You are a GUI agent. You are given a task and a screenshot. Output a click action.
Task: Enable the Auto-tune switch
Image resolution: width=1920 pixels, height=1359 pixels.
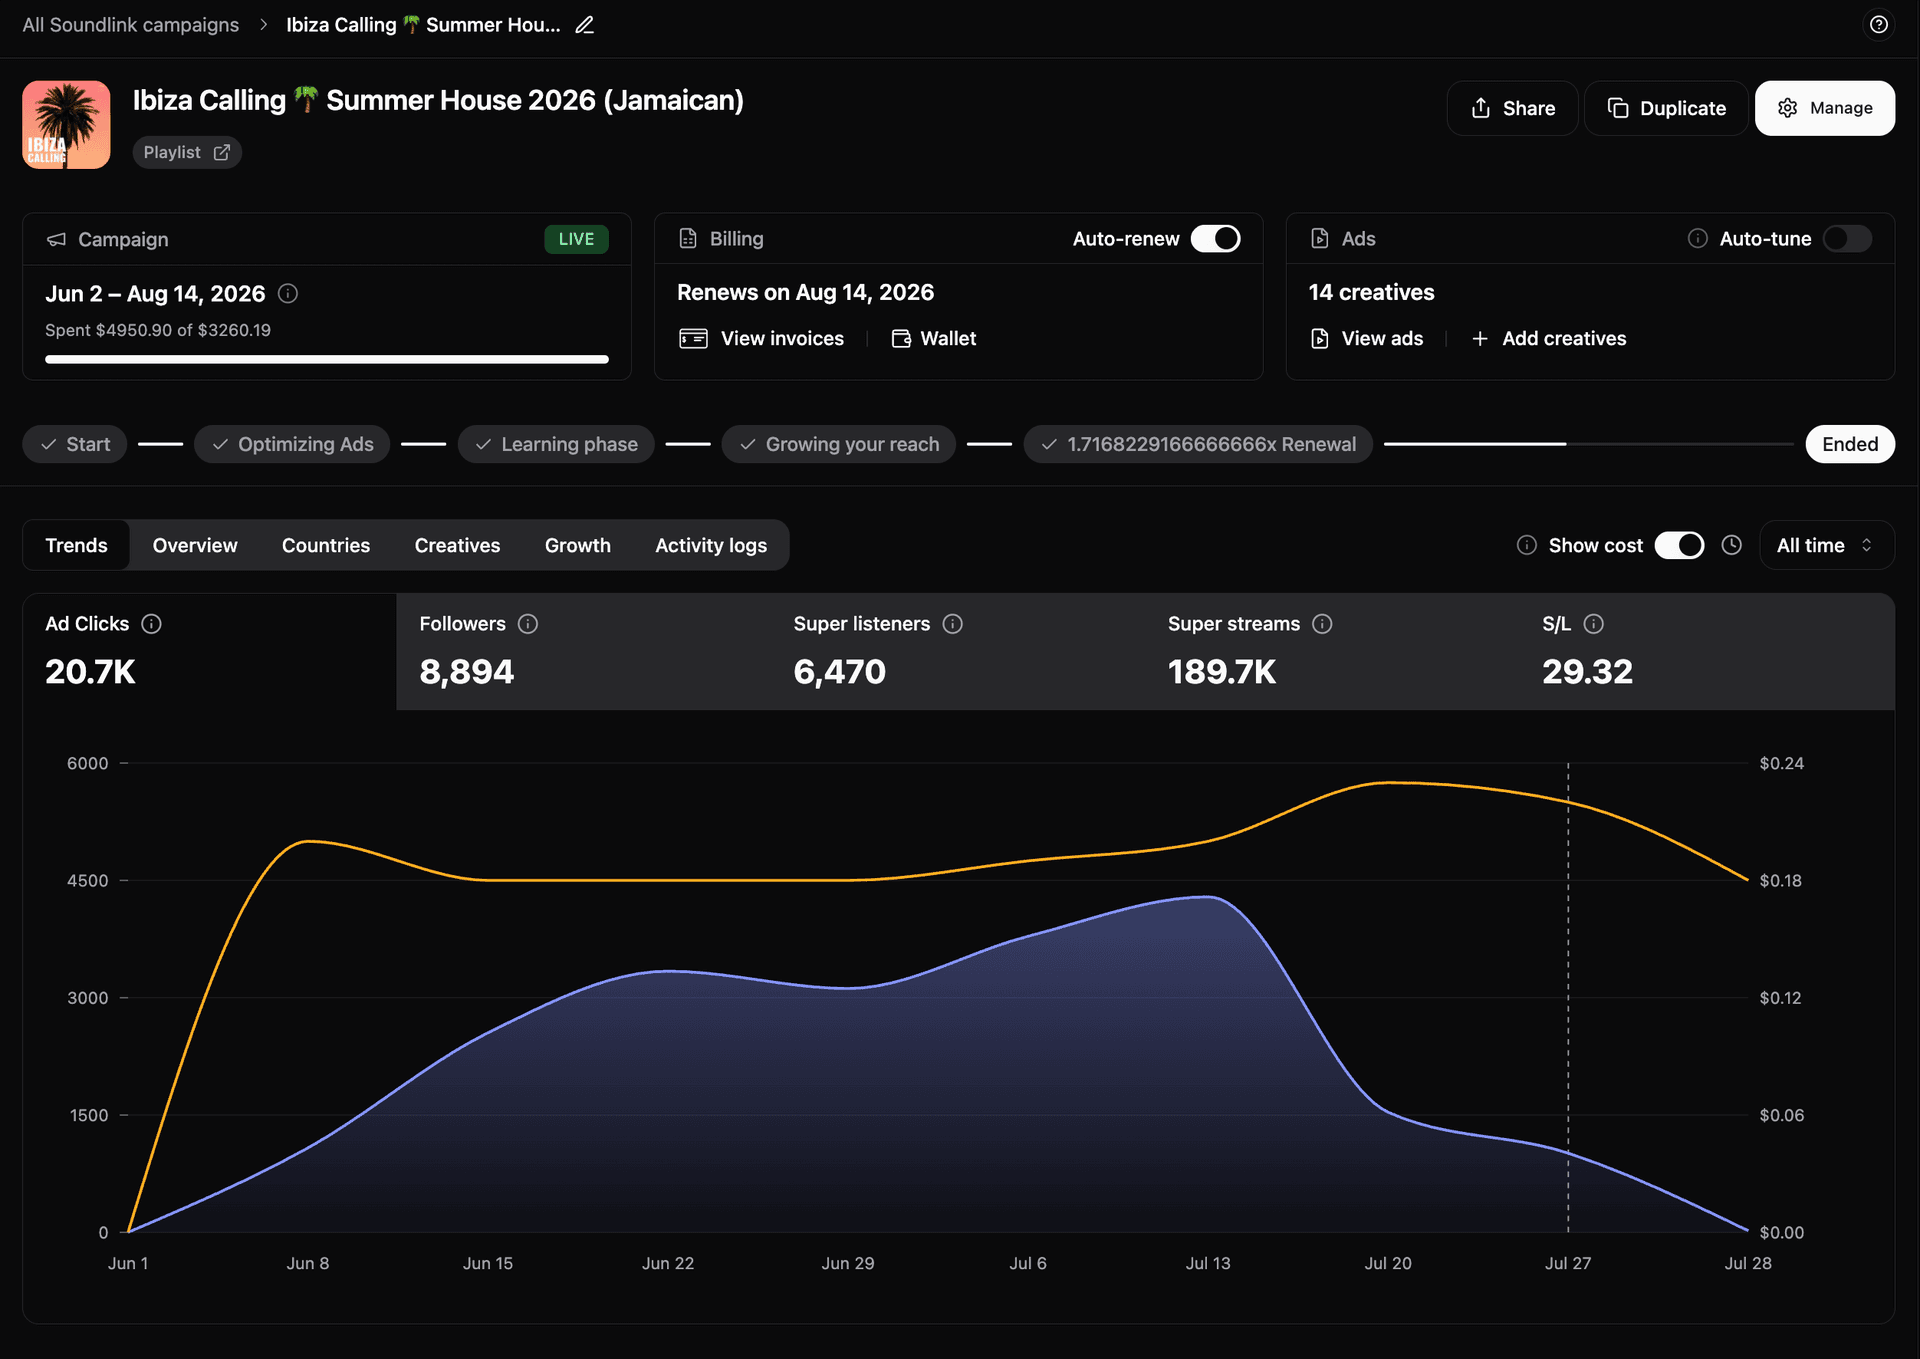[x=1847, y=239]
